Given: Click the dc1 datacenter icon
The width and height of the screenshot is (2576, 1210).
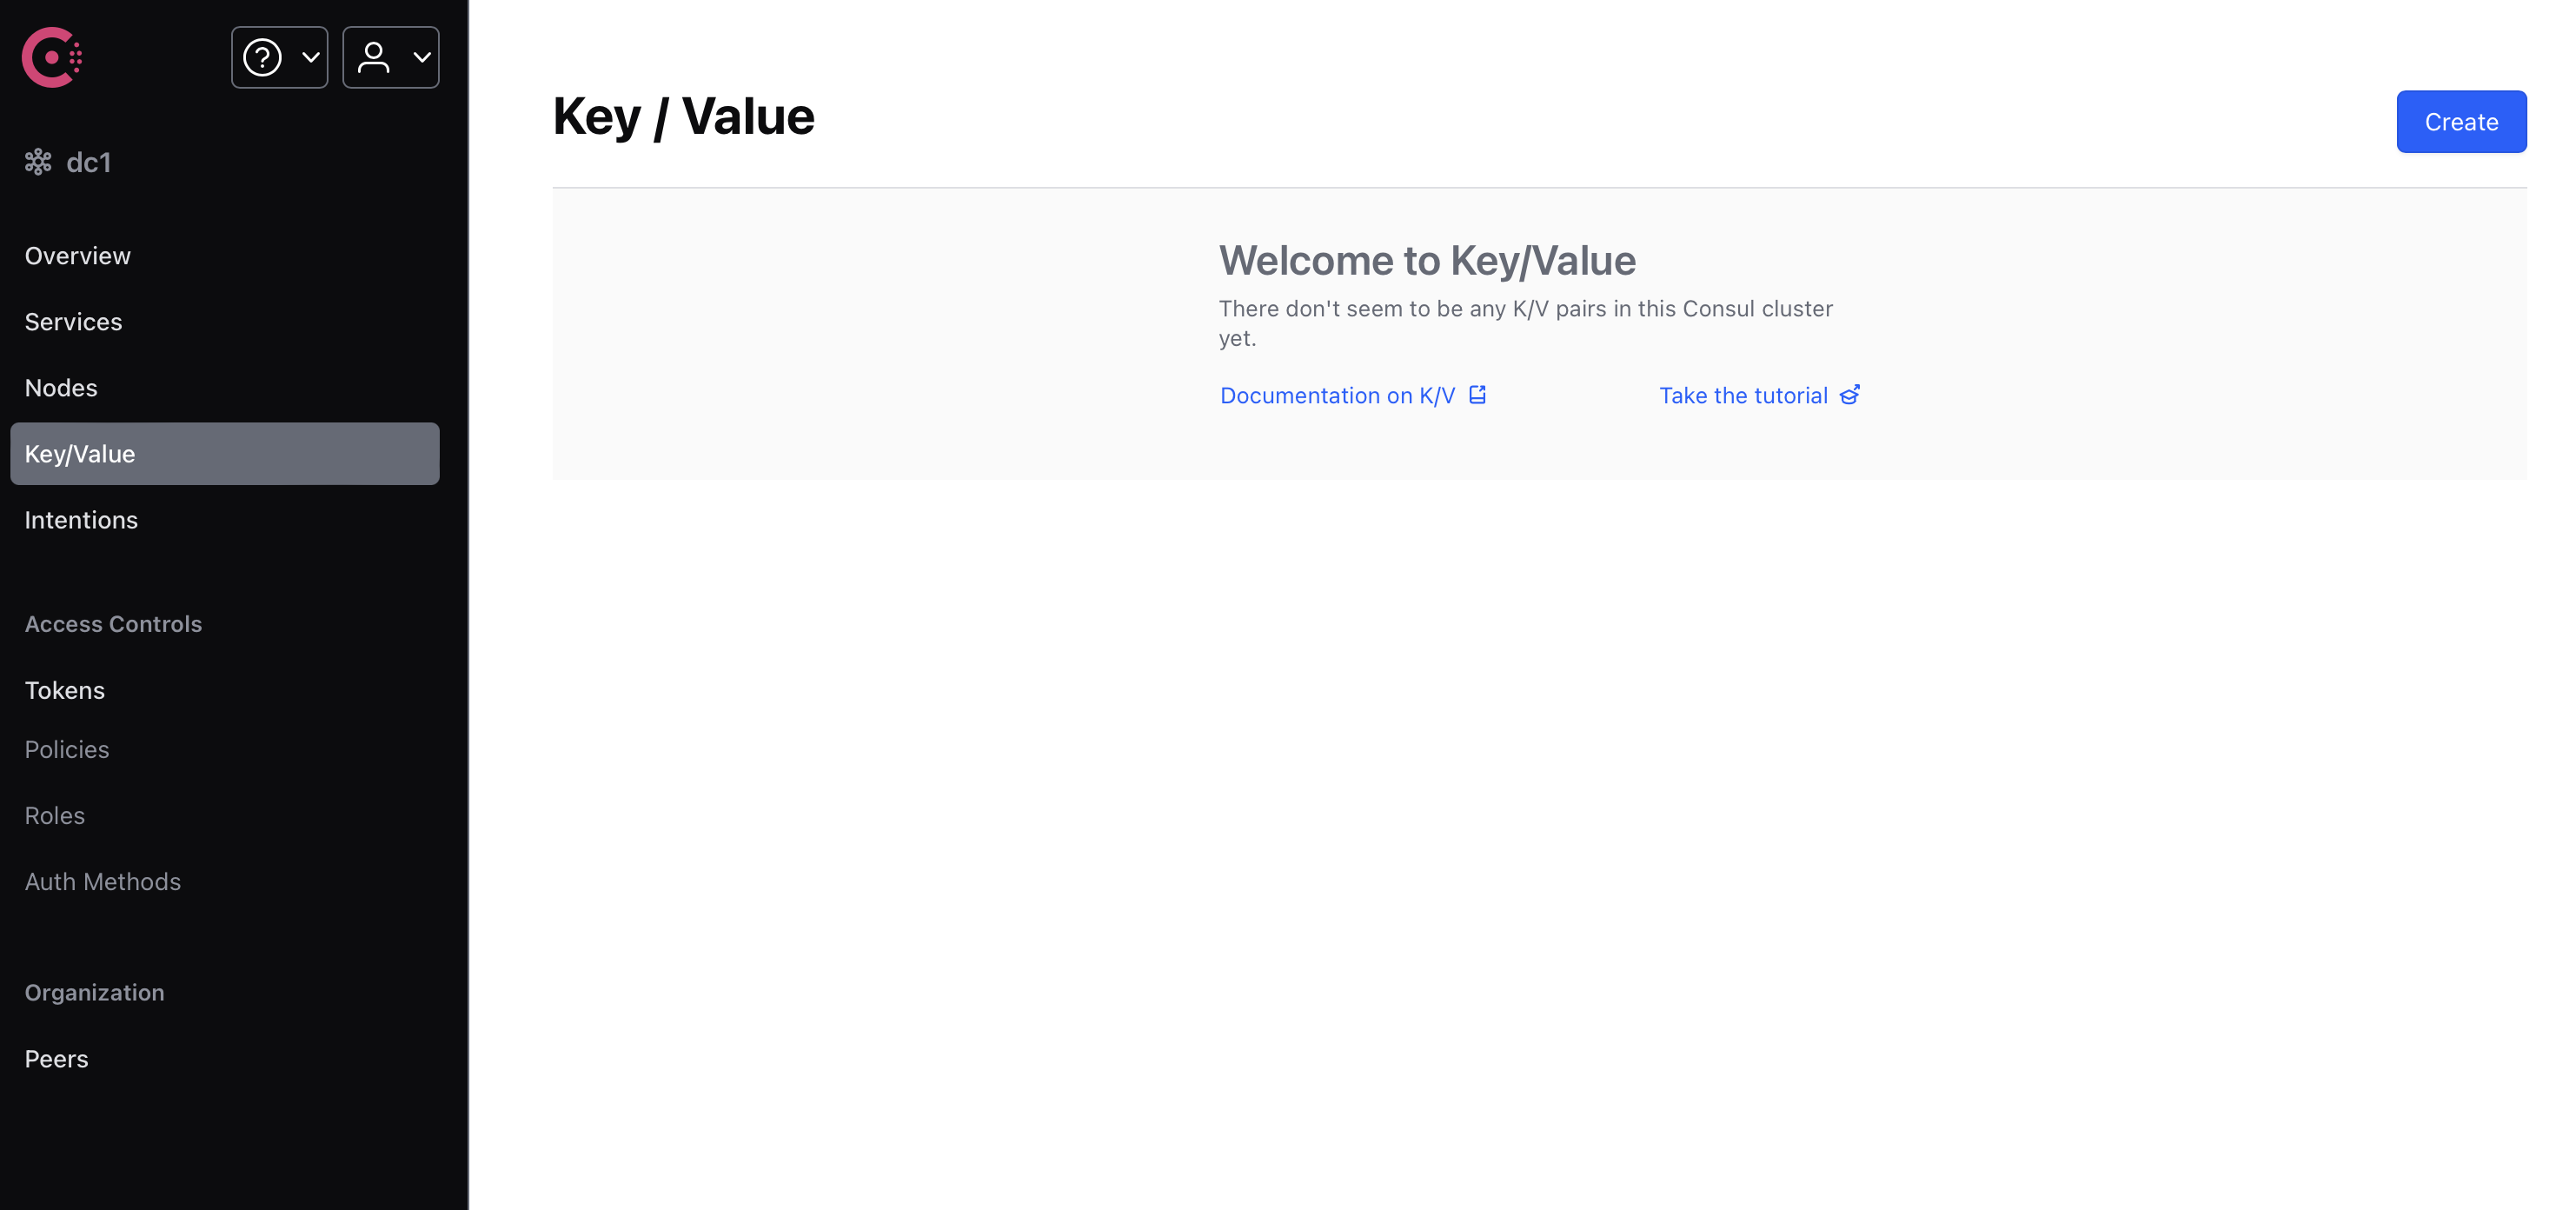Looking at the screenshot, I should tap(38, 162).
